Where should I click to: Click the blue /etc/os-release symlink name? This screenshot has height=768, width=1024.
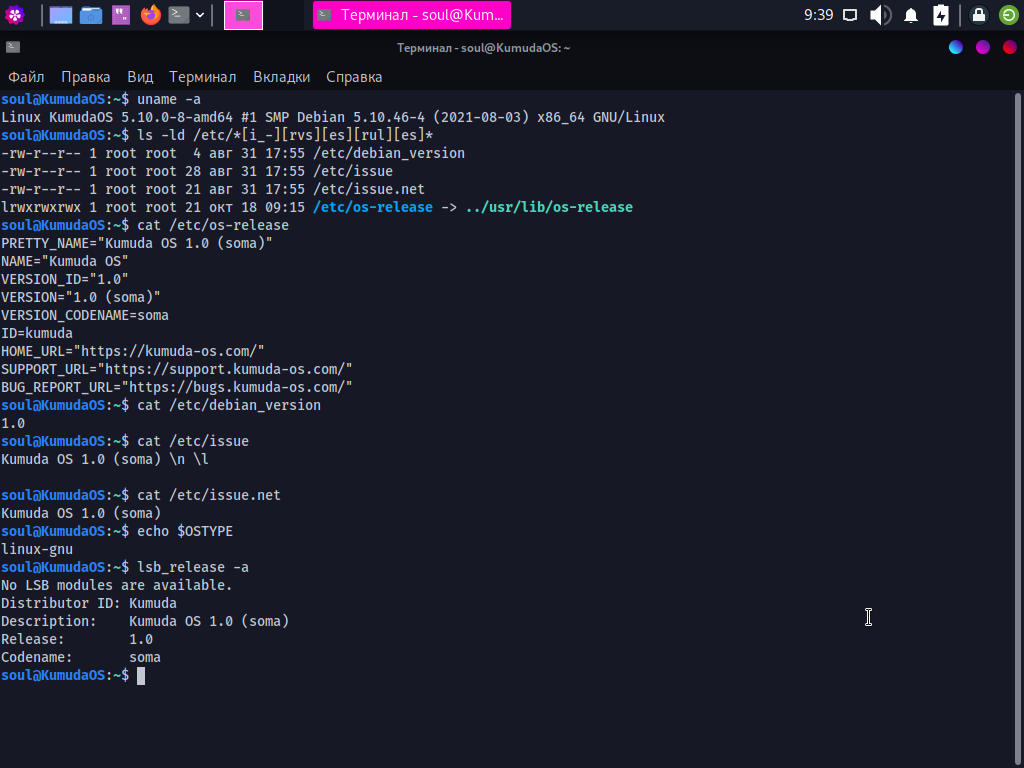[x=373, y=207]
